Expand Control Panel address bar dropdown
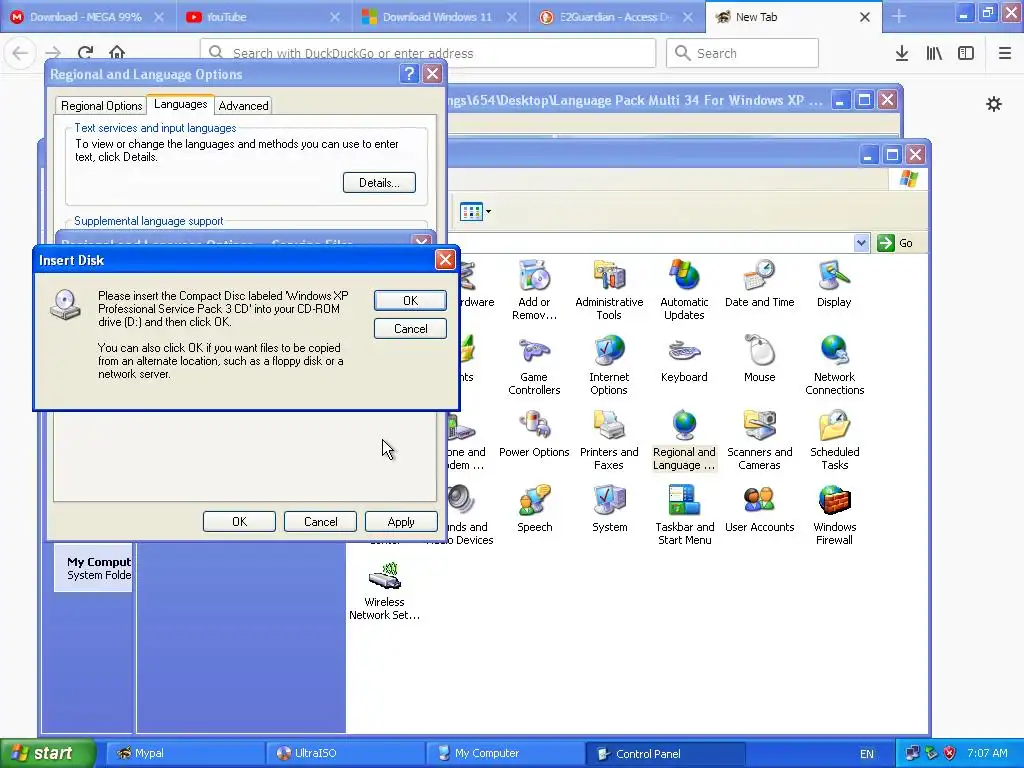The width and height of the screenshot is (1024, 768). click(x=861, y=243)
